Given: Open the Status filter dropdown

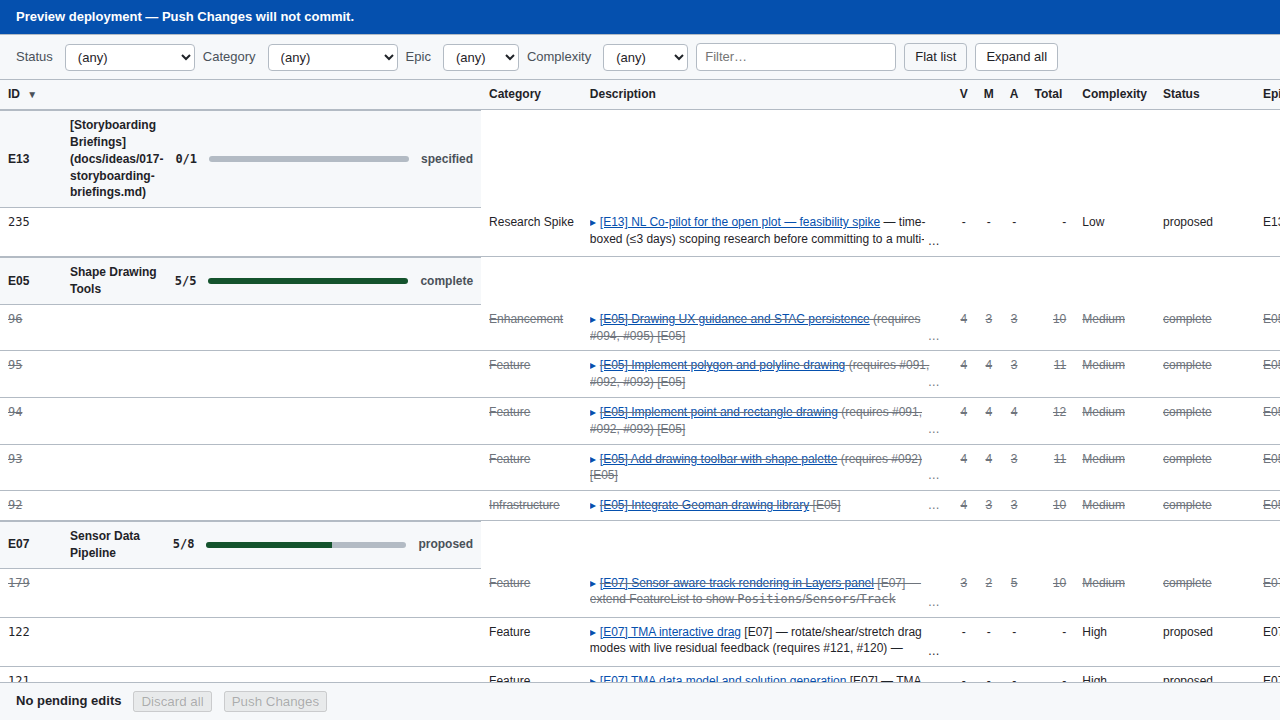Looking at the screenshot, I should (130, 57).
